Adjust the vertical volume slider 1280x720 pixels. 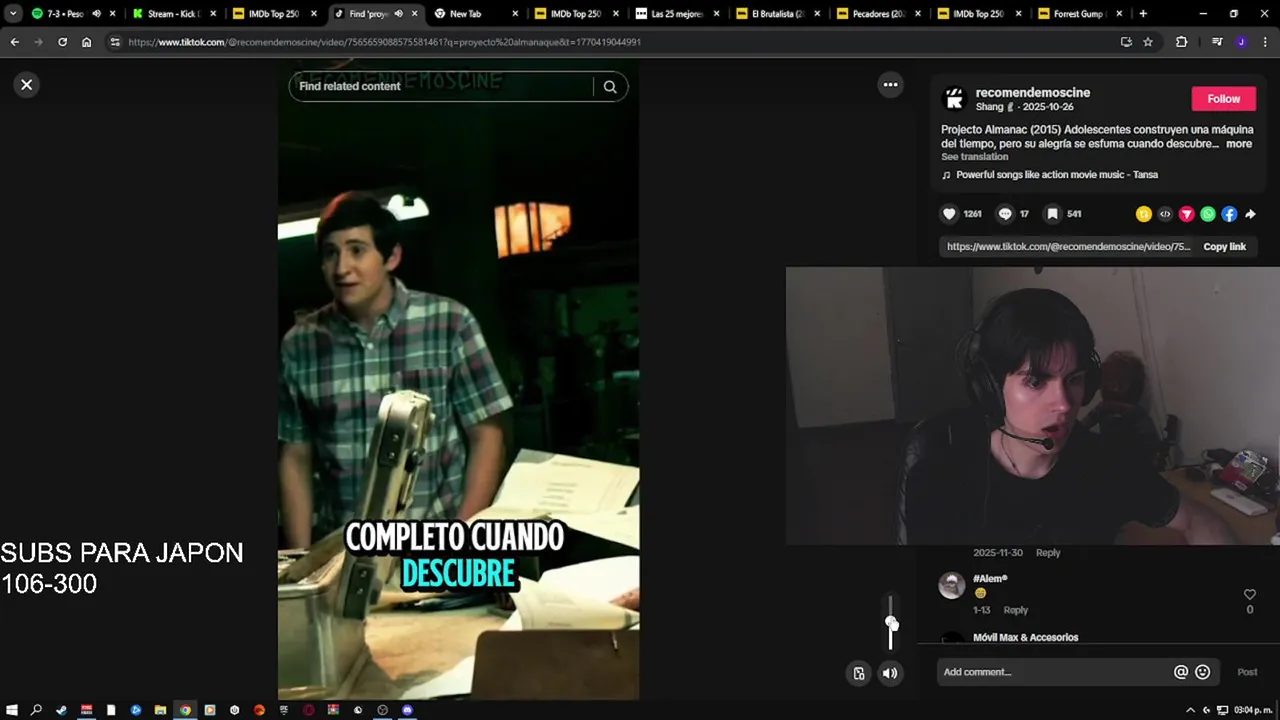click(891, 623)
